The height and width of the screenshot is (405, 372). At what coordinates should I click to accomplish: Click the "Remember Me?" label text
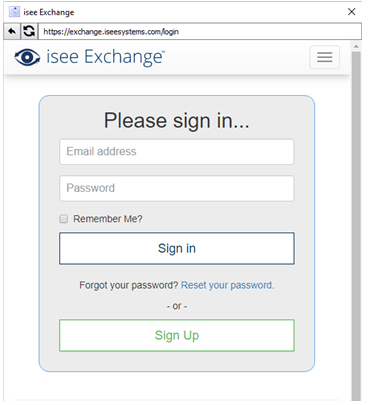point(108,219)
